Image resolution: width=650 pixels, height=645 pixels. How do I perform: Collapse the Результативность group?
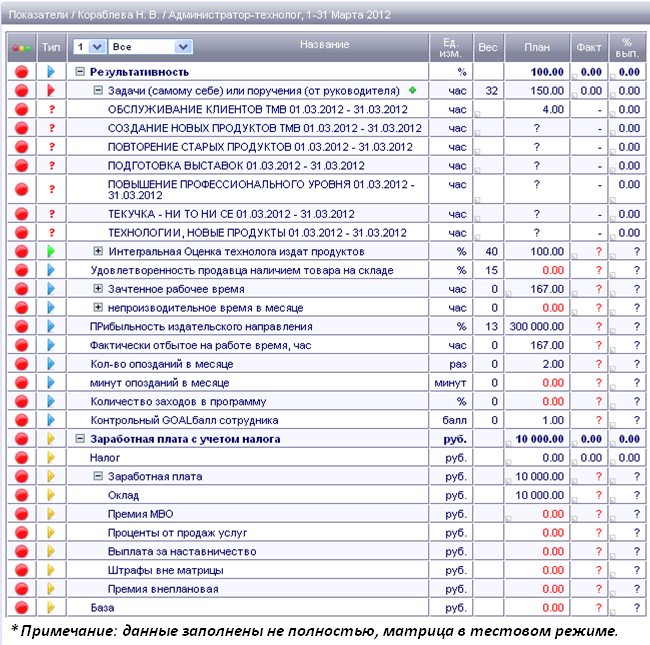(x=80, y=72)
